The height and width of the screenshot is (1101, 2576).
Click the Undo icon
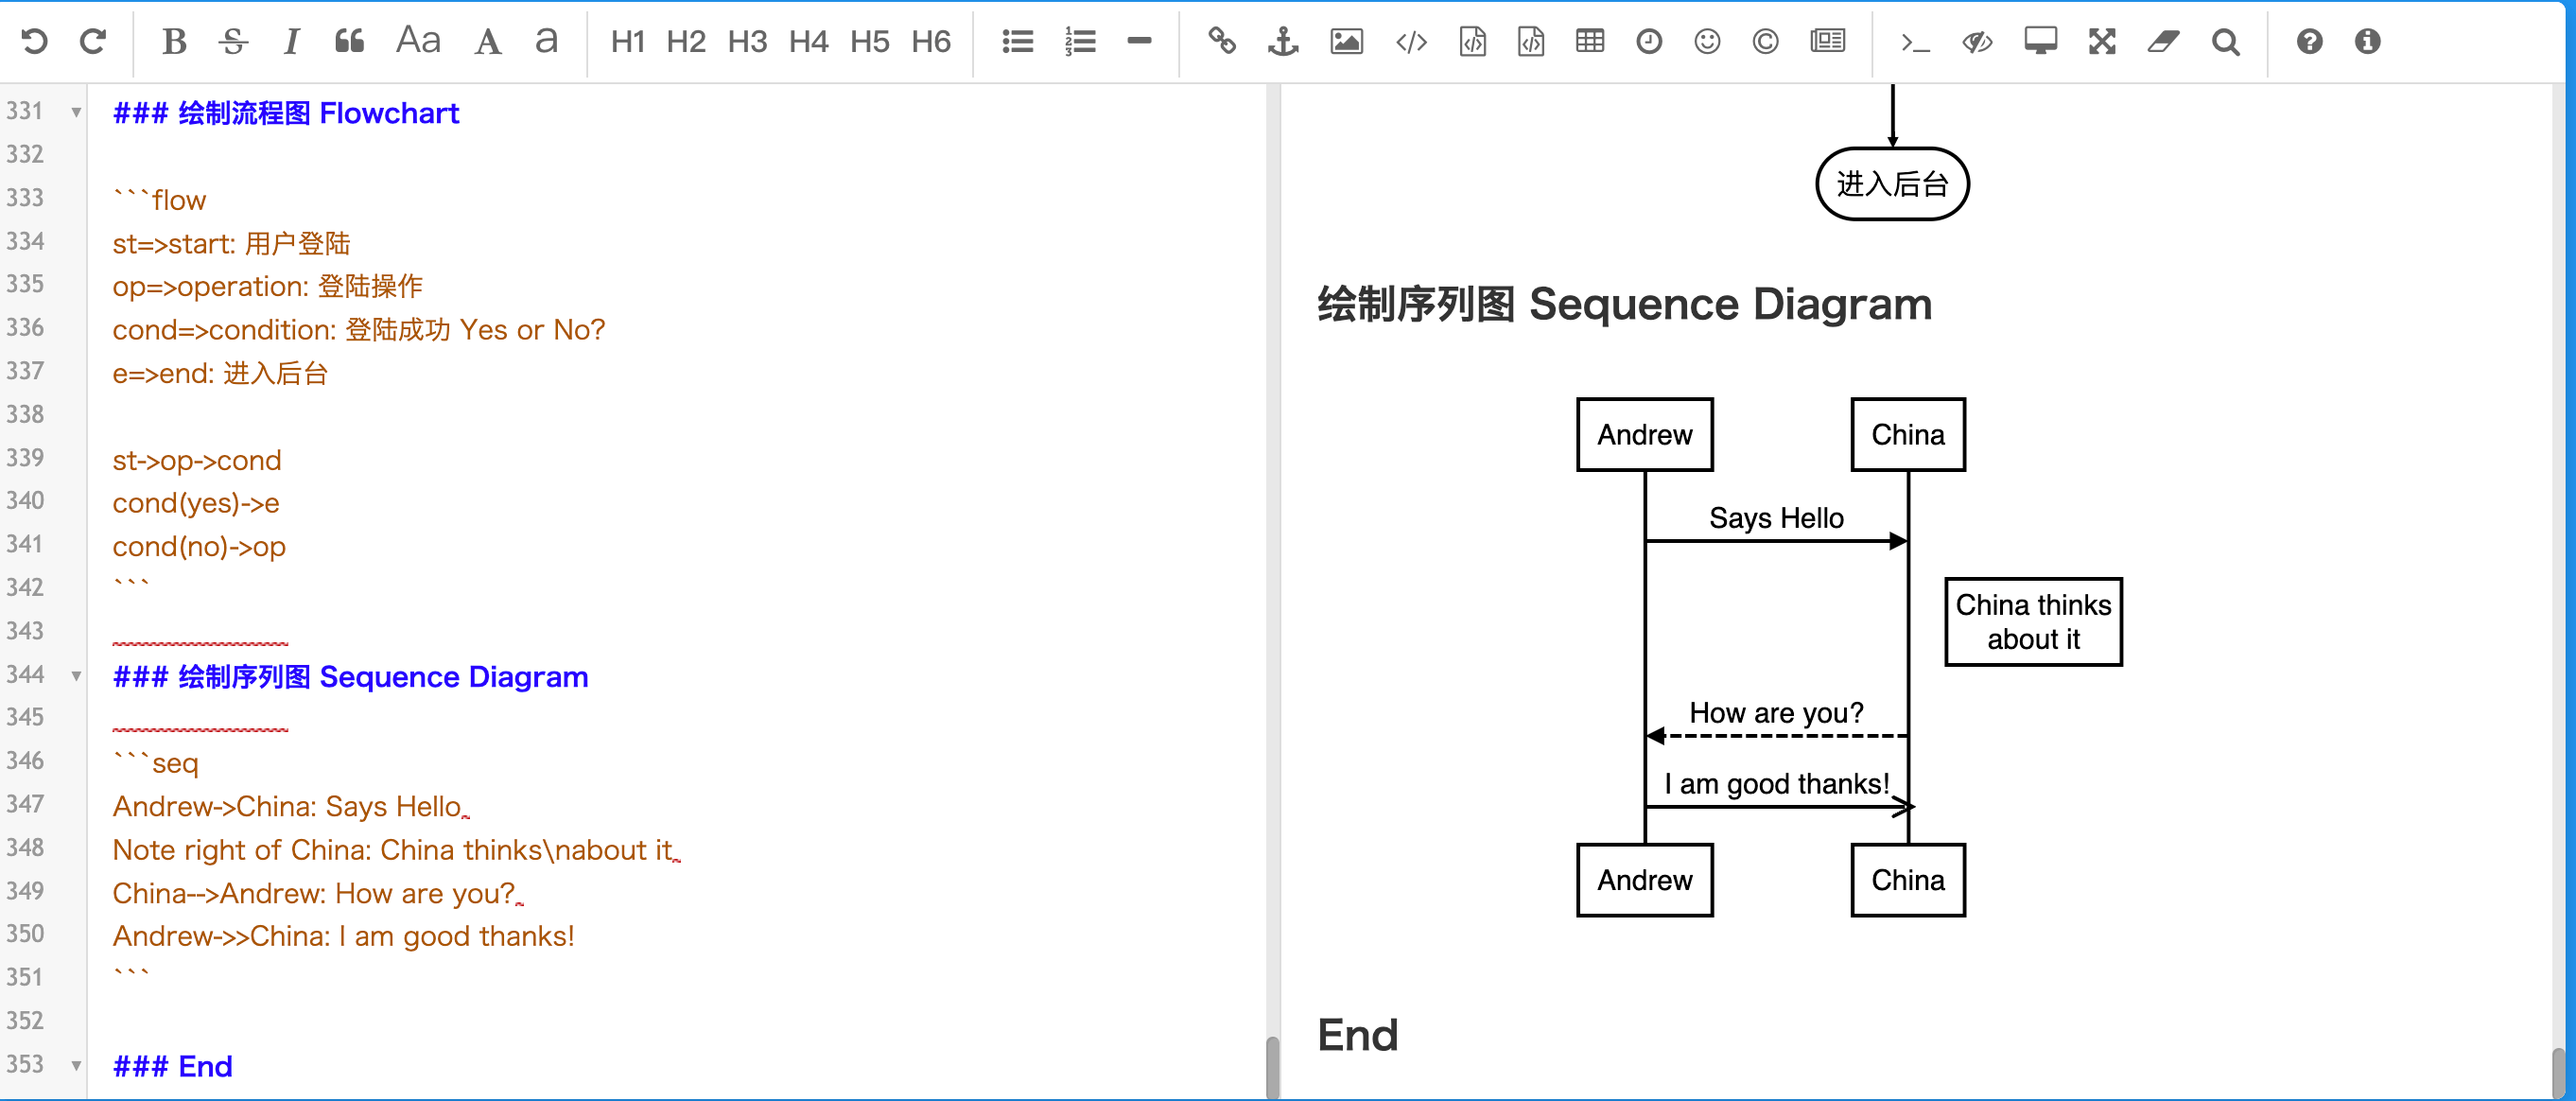34,41
